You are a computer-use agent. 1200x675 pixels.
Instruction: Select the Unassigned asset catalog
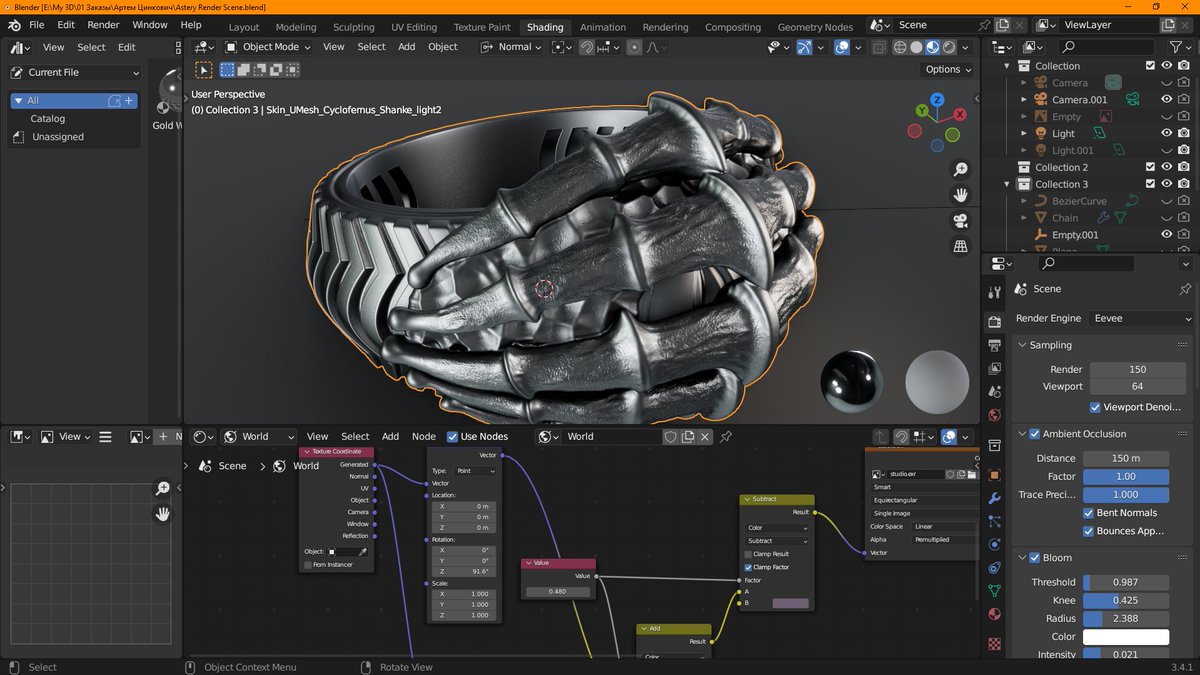pos(58,137)
